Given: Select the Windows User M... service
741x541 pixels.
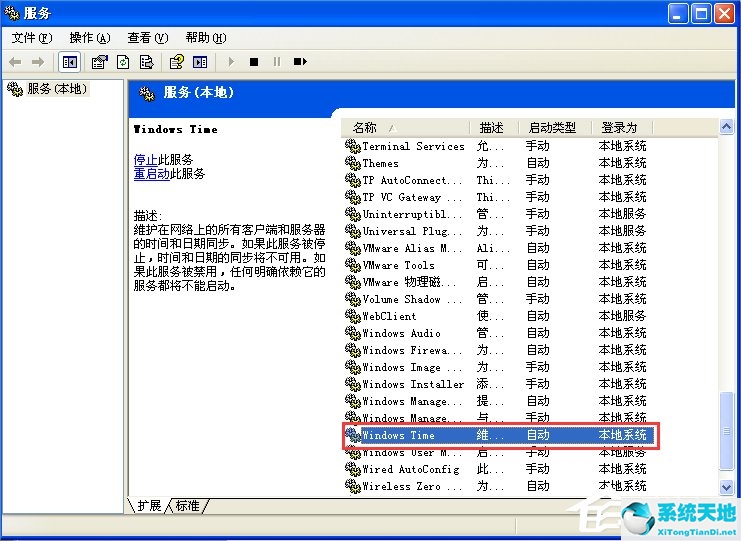Looking at the screenshot, I should point(412,453).
